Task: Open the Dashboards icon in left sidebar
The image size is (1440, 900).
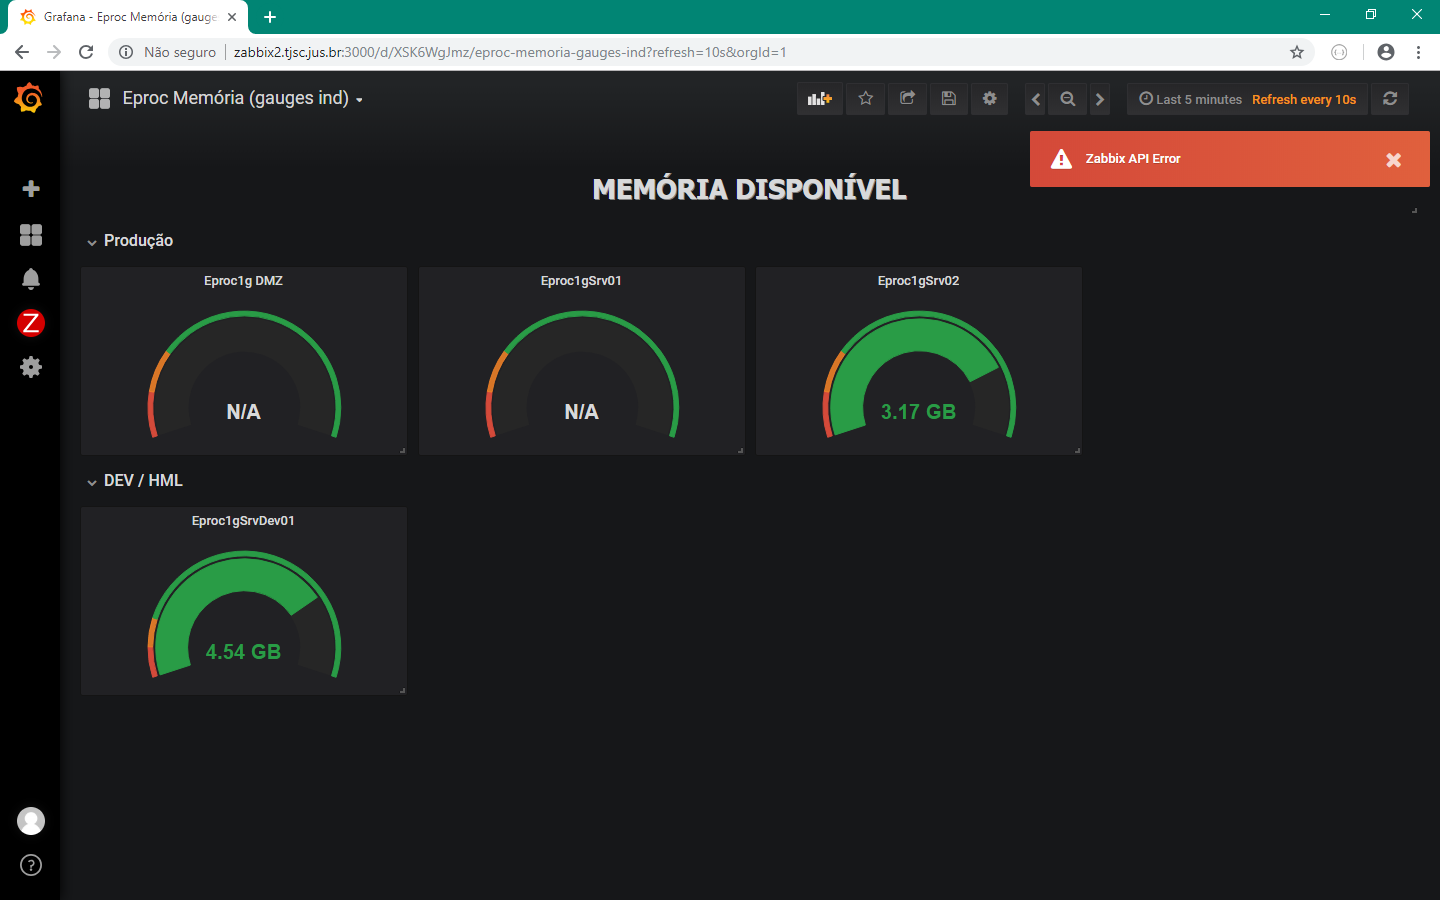Action: 30,235
